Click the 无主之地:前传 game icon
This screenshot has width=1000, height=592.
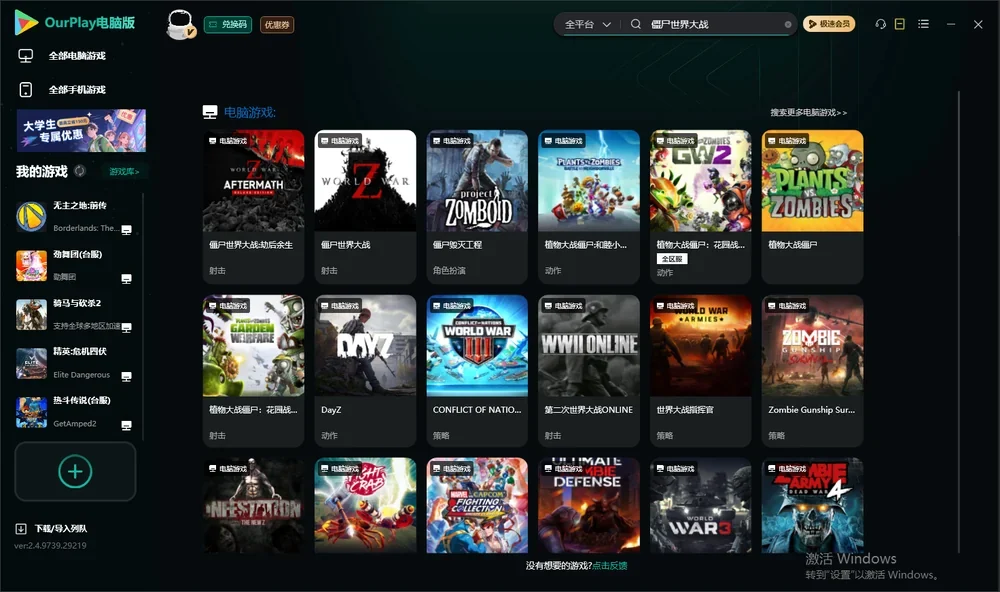point(31,217)
